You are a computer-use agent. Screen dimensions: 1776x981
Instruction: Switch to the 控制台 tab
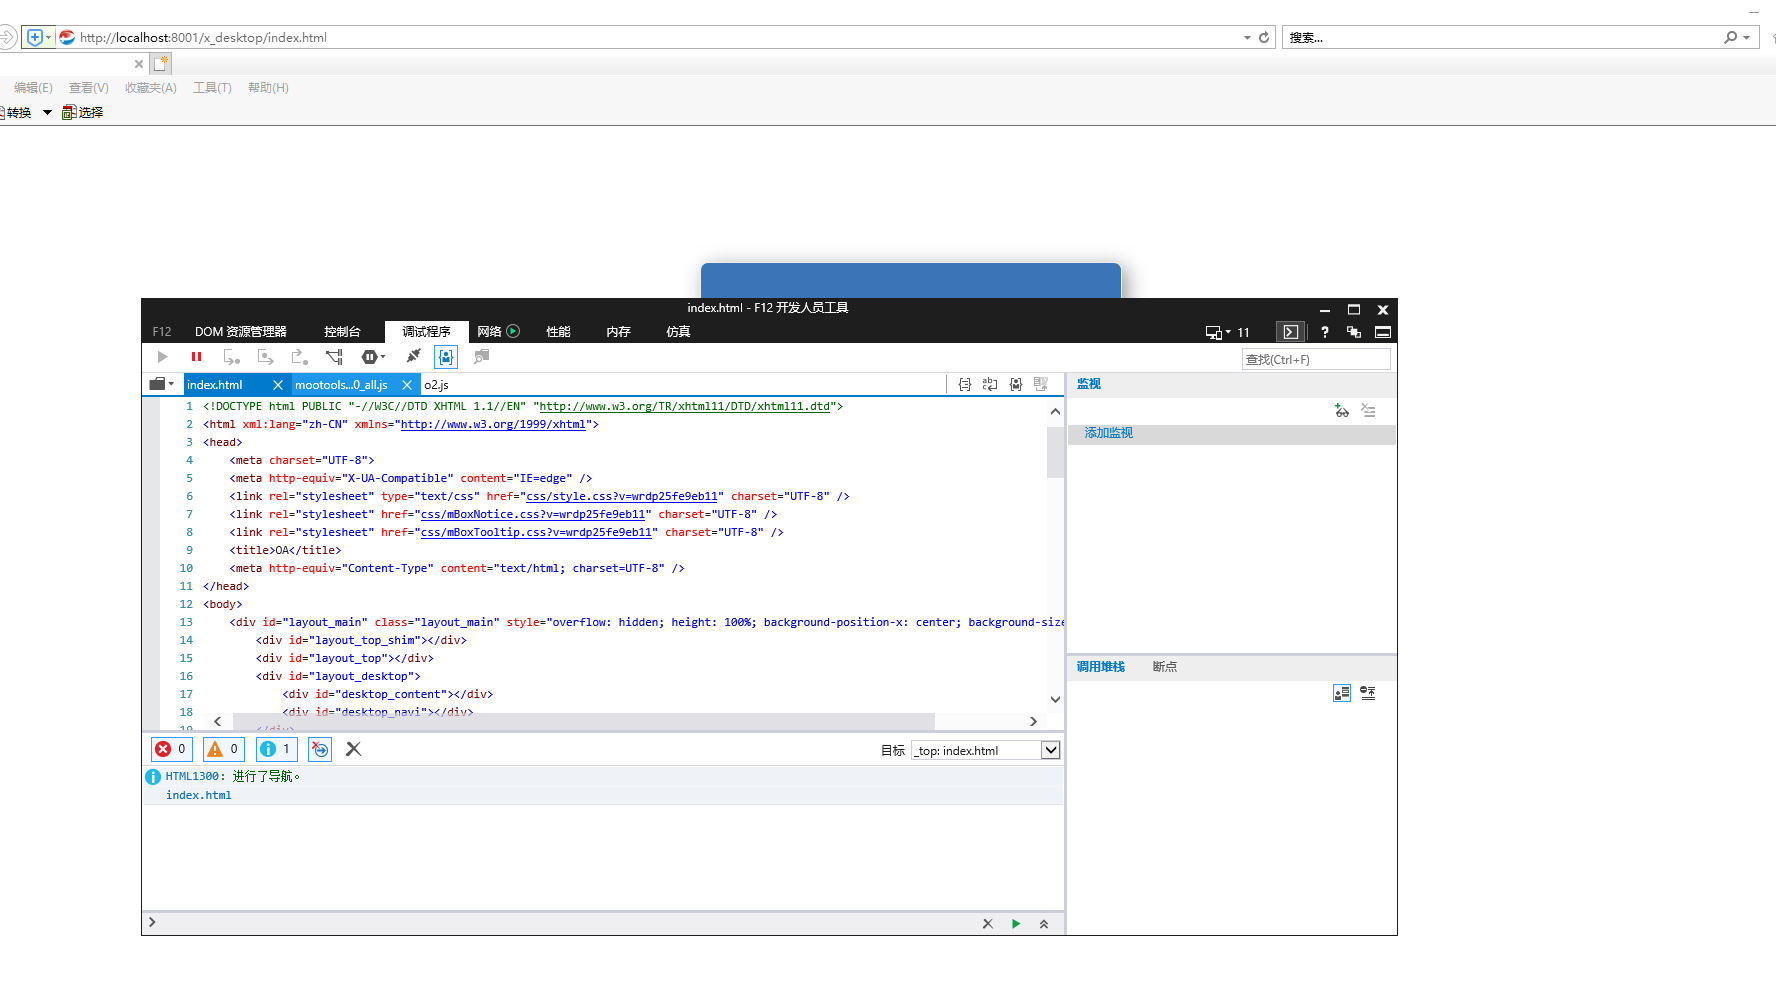[342, 332]
